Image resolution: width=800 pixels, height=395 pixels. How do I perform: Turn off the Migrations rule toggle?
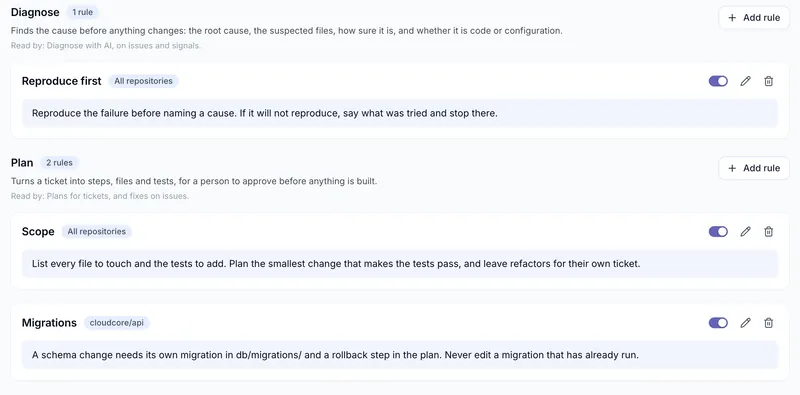coord(718,323)
